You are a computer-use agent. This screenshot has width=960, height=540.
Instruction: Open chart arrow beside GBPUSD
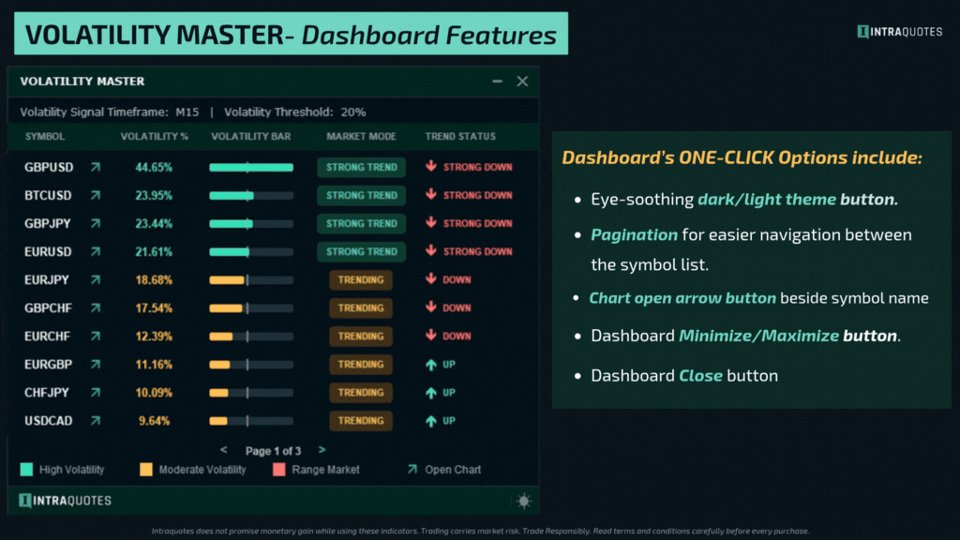click(96, 167)
